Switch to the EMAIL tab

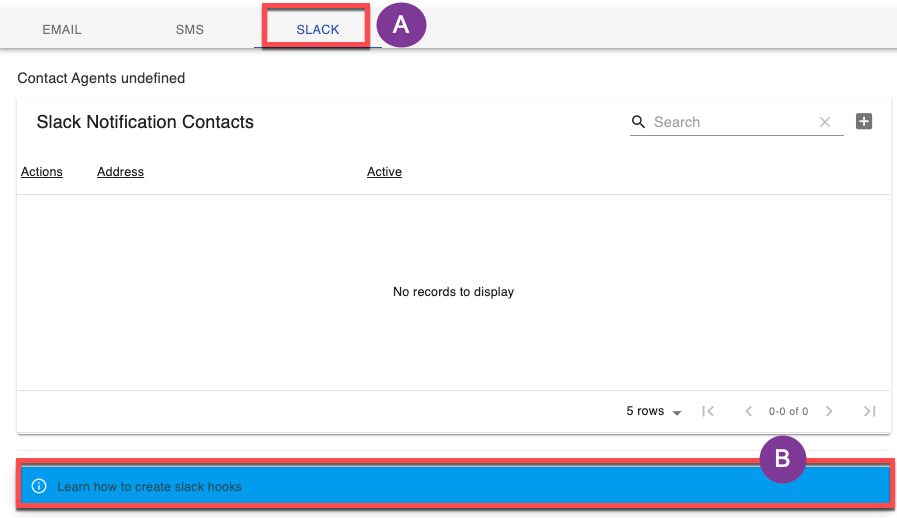[x=62, y=30]
